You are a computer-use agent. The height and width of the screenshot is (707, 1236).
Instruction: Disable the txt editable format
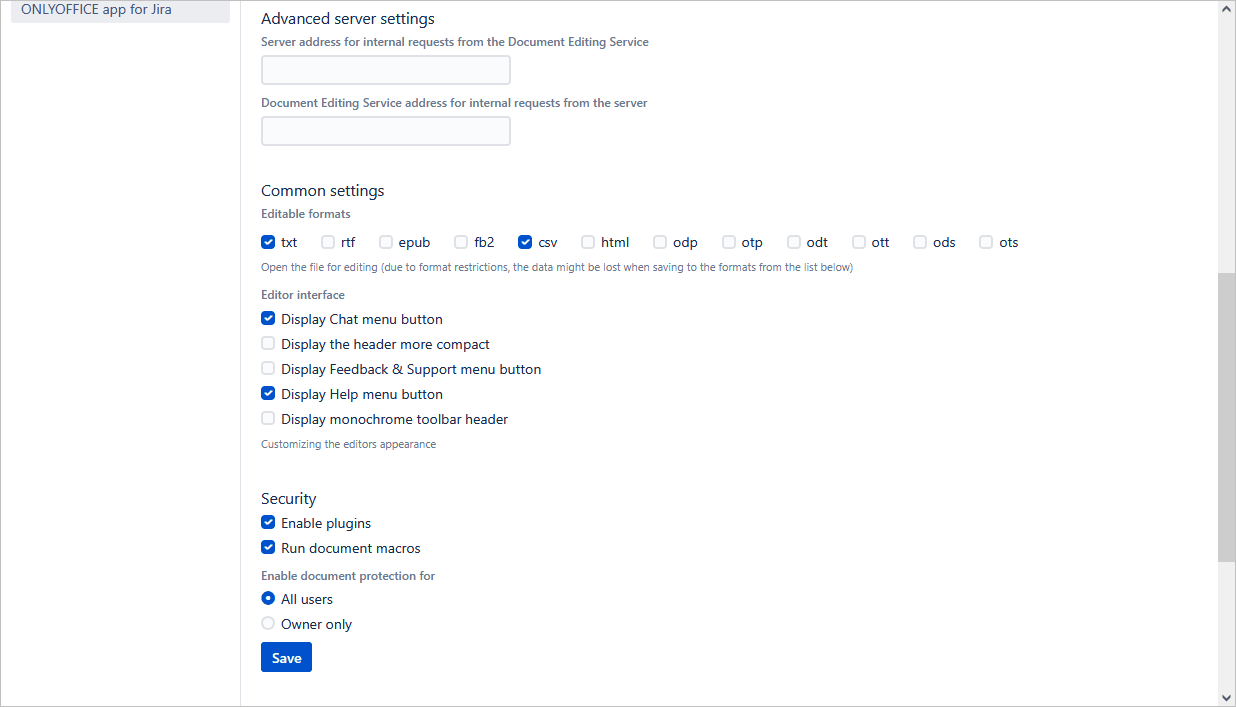[x=268, y=242]
